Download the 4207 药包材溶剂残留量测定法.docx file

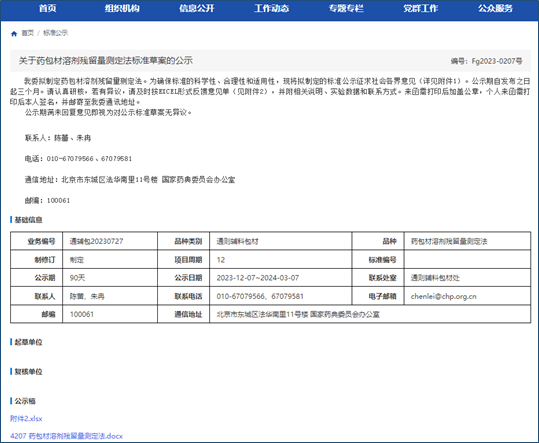66,436
